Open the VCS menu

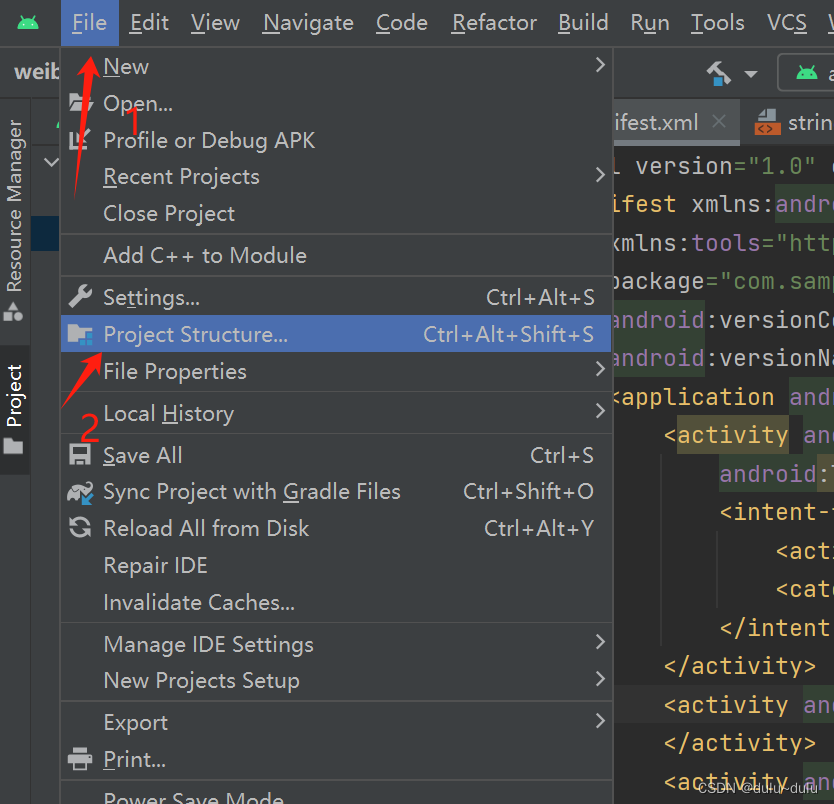pos(787,23)
